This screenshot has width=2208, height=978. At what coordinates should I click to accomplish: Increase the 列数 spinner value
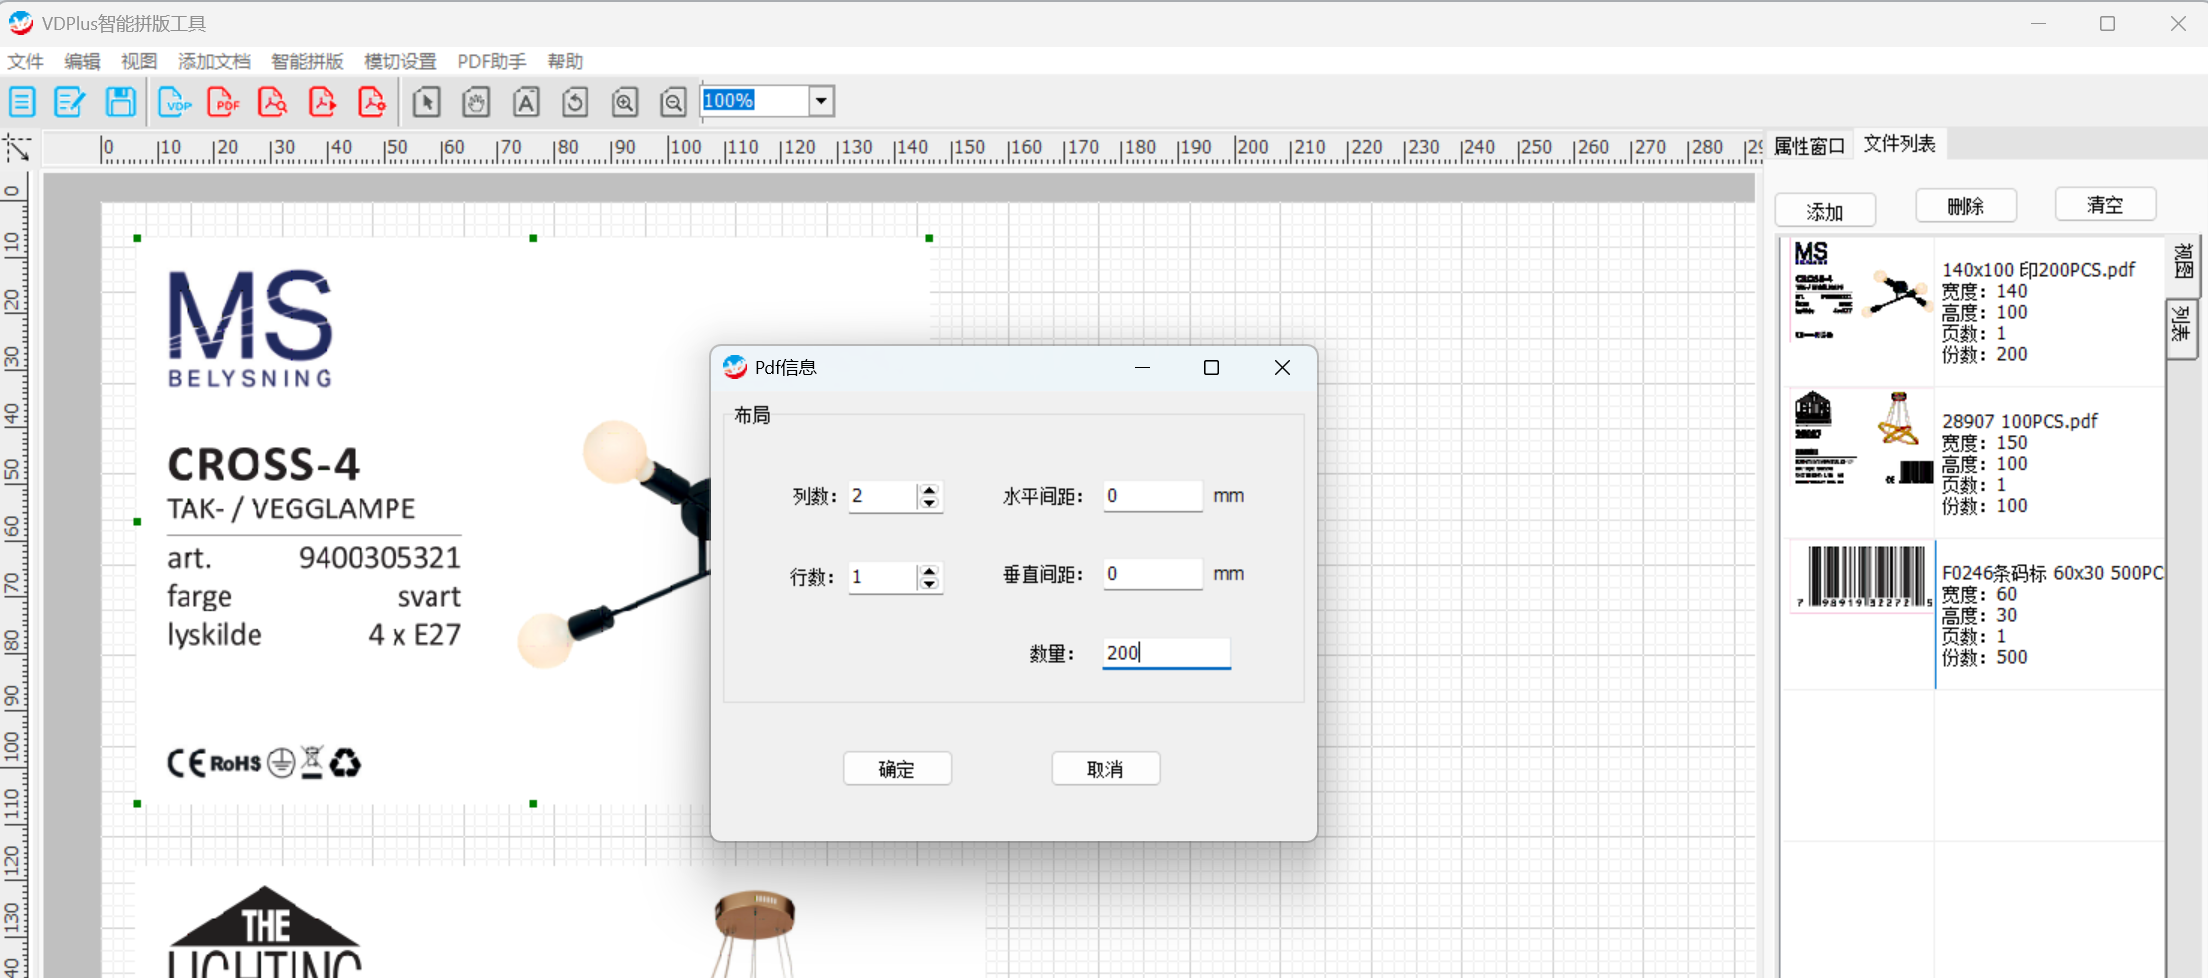930,490
